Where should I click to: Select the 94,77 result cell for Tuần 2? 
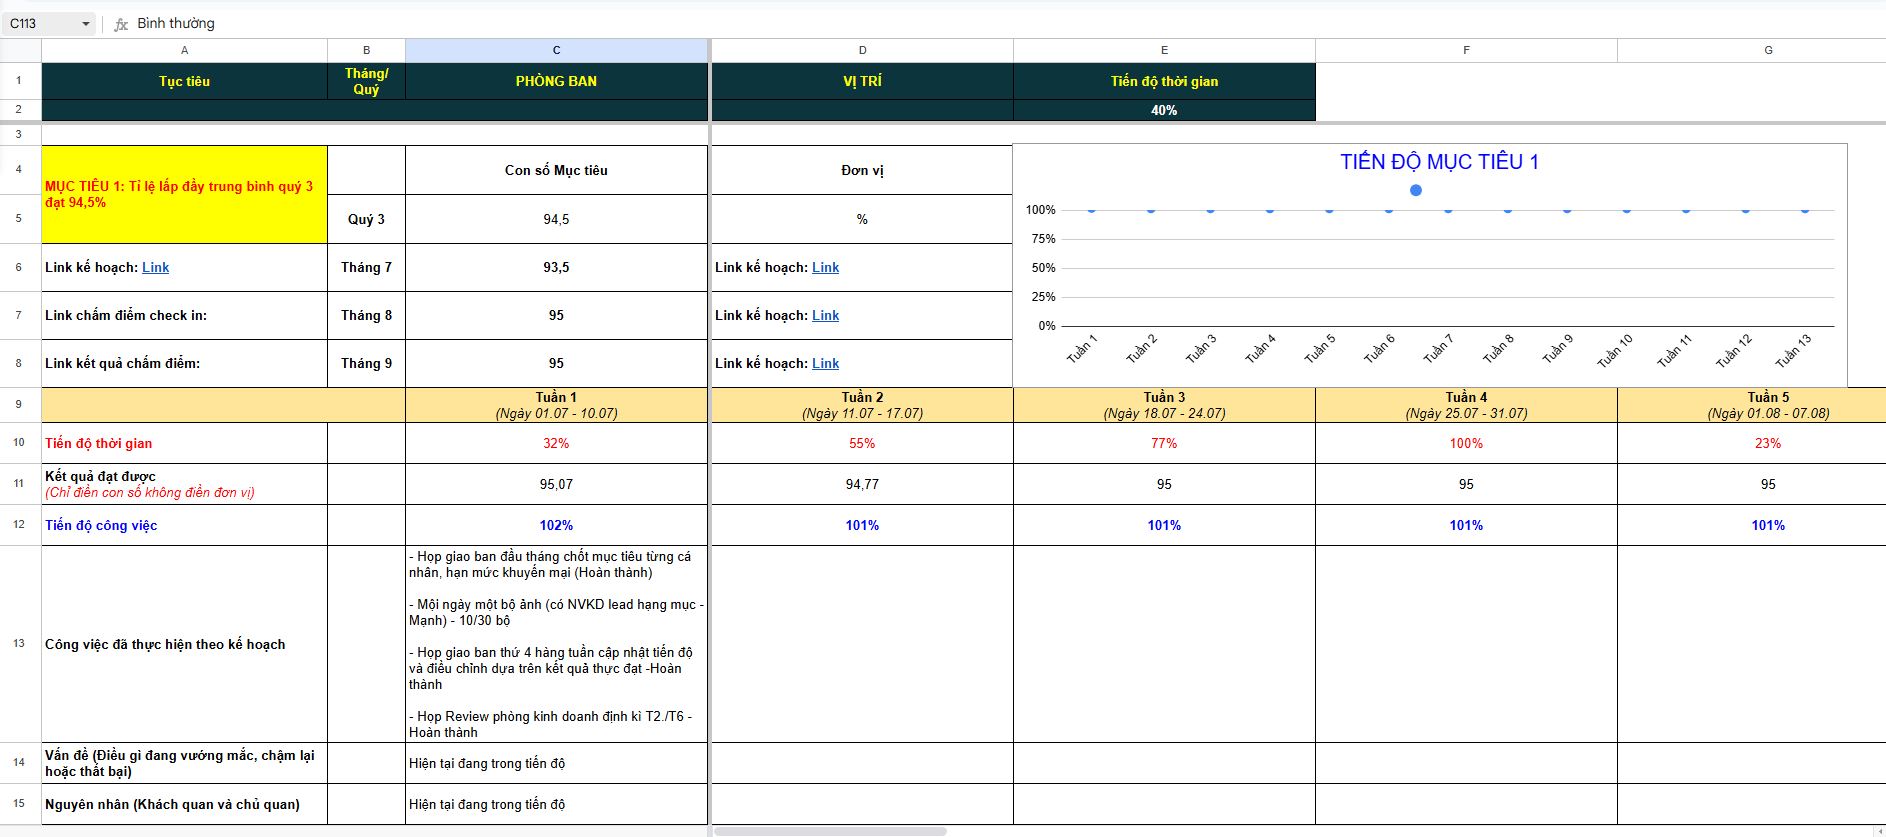[x=862, y=484]
